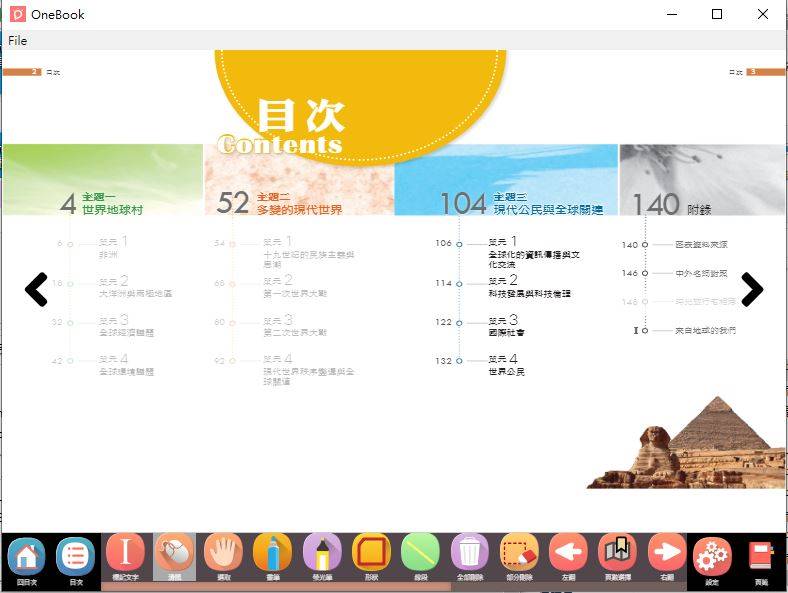Click the right arrow page-turn toolbar icon
This screenshot has width=788, height=593.
(667, 552)
